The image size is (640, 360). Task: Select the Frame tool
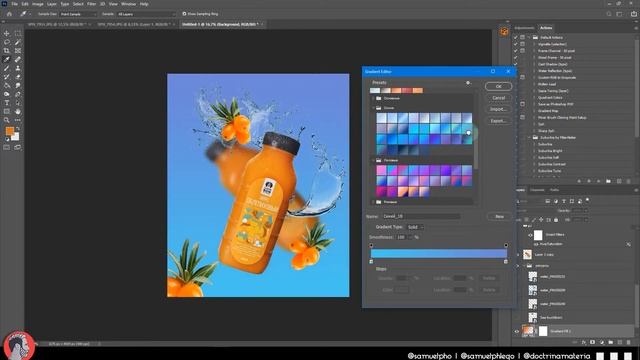pyautogui.click(x=18, y=51)
